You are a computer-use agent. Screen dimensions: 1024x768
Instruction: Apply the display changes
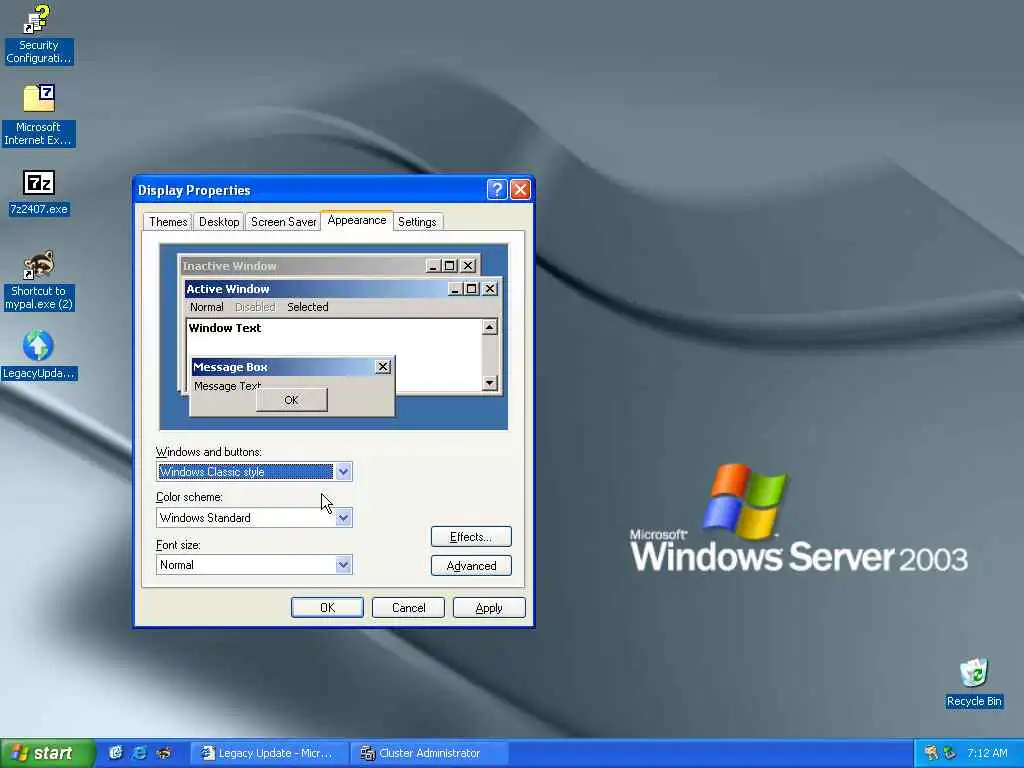click(489, 607)
